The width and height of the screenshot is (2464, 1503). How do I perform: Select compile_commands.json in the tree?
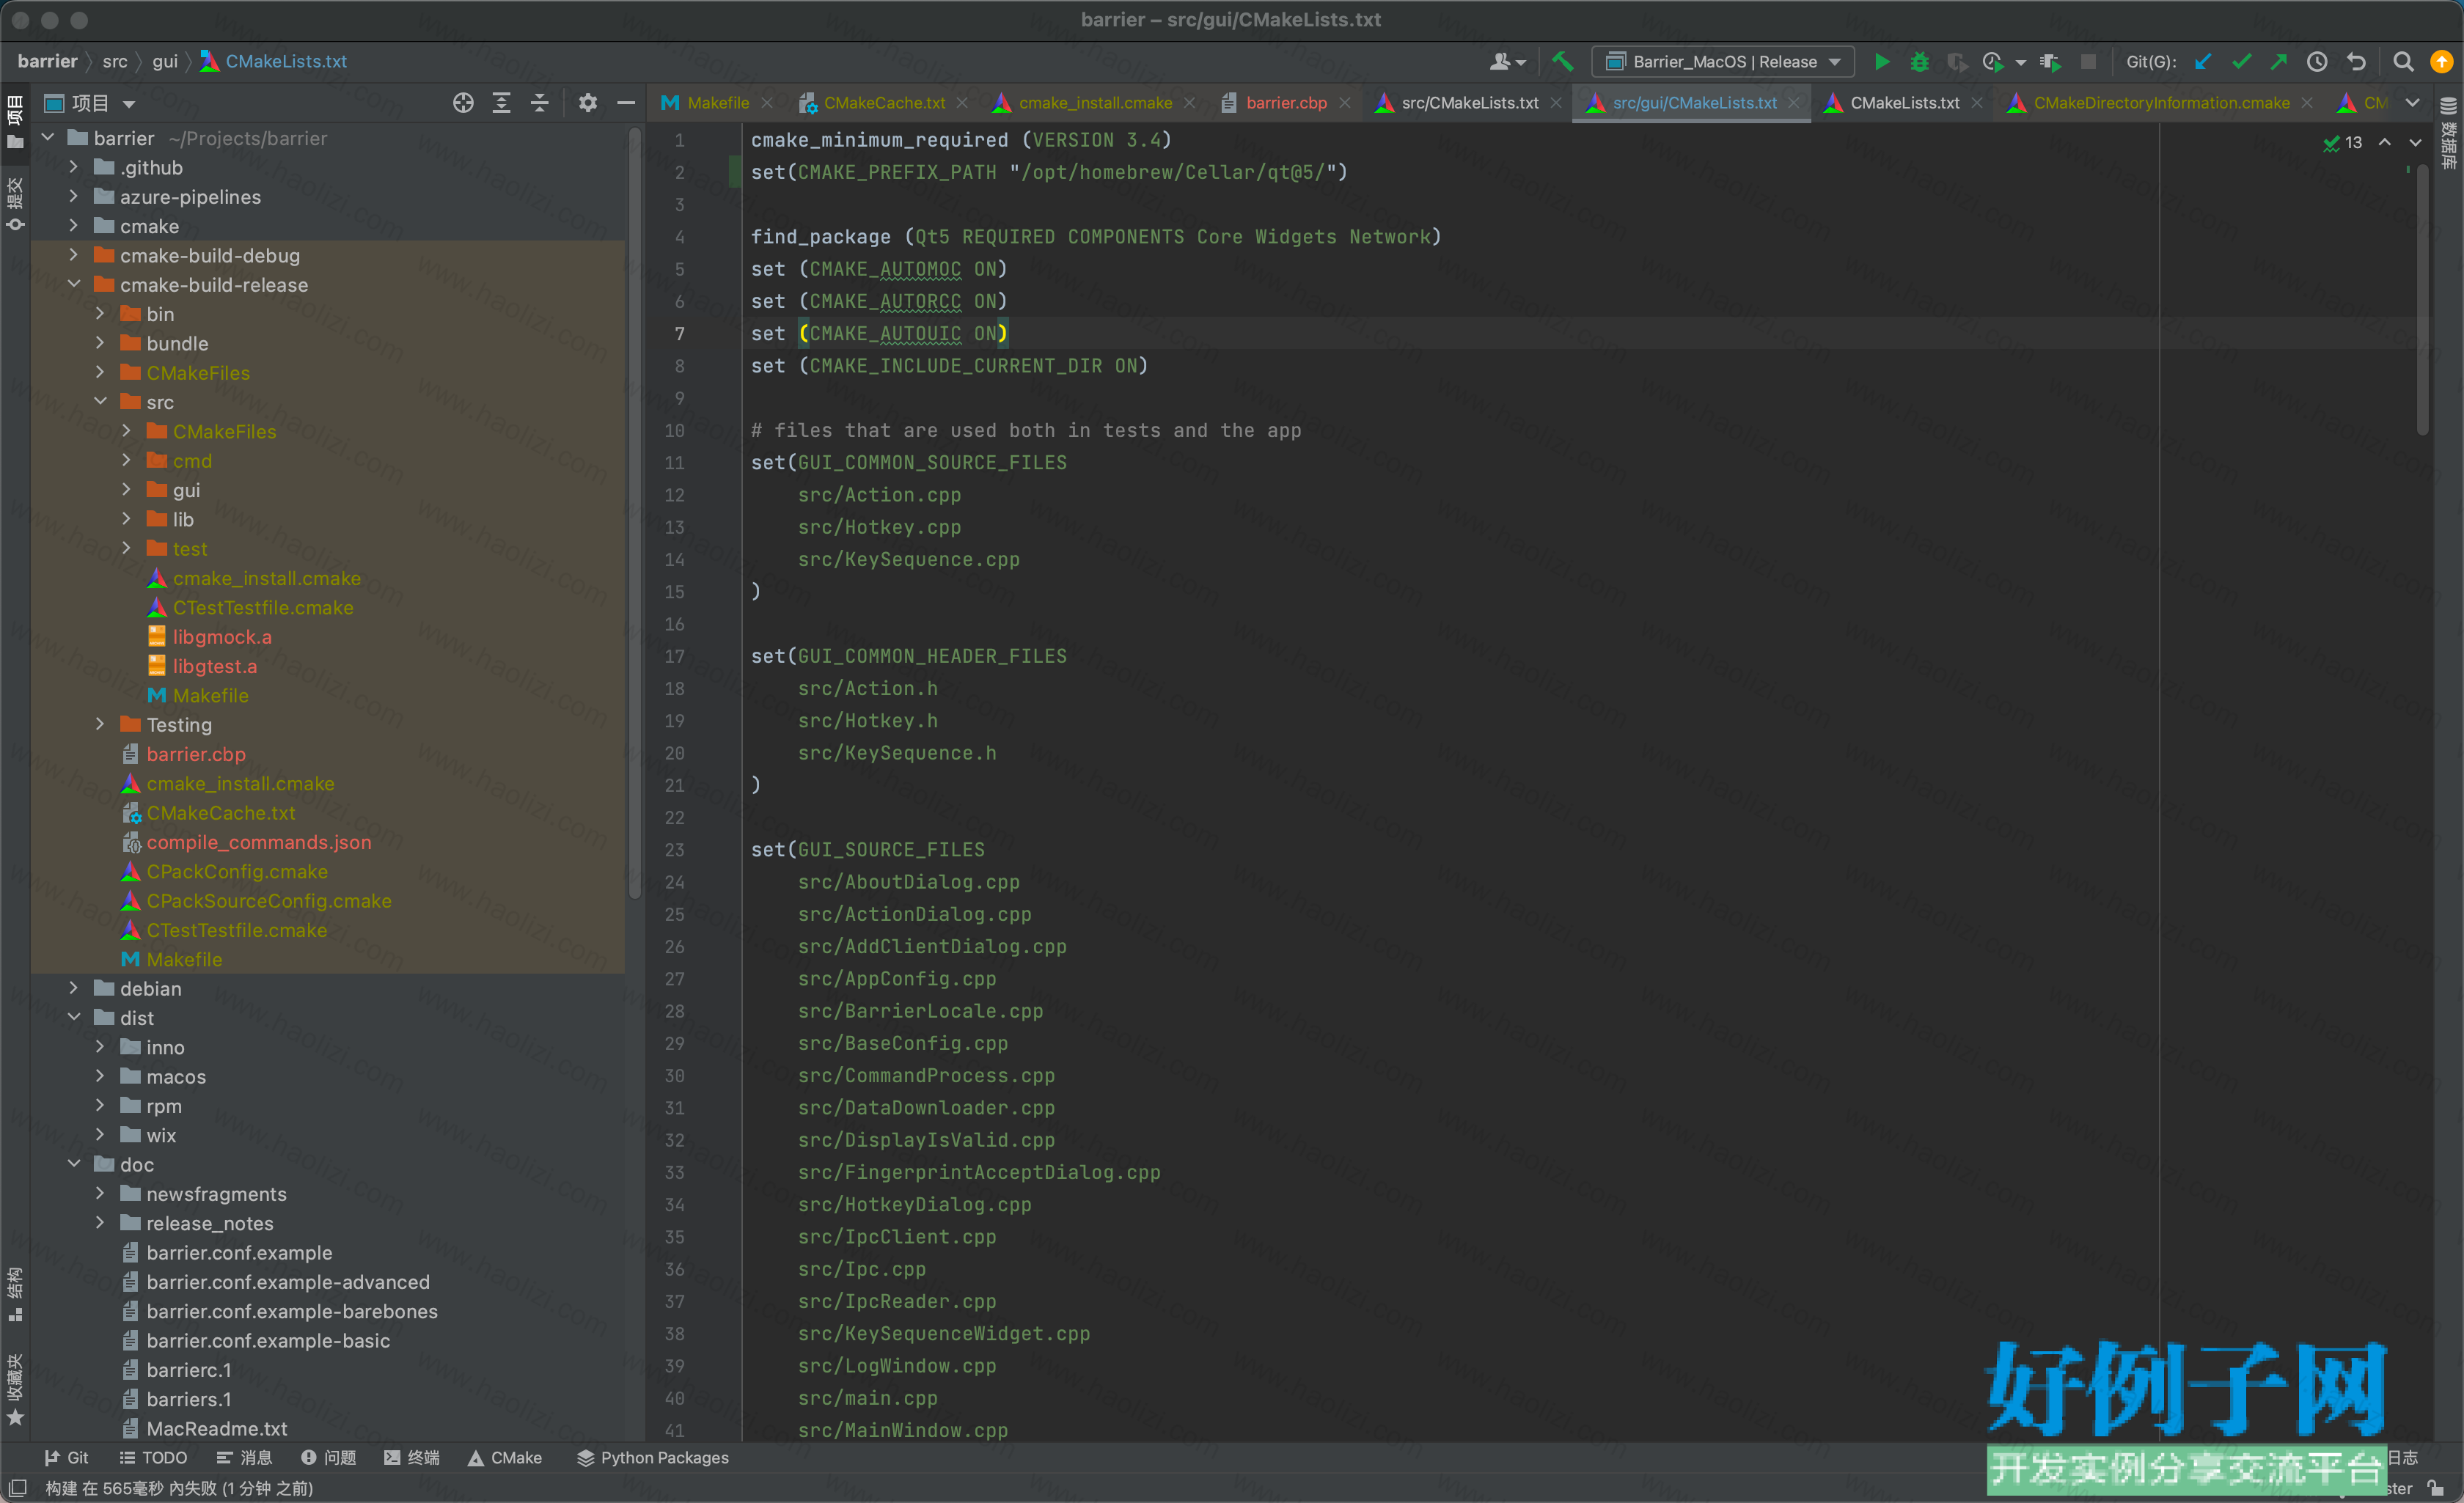coord(258,842)
